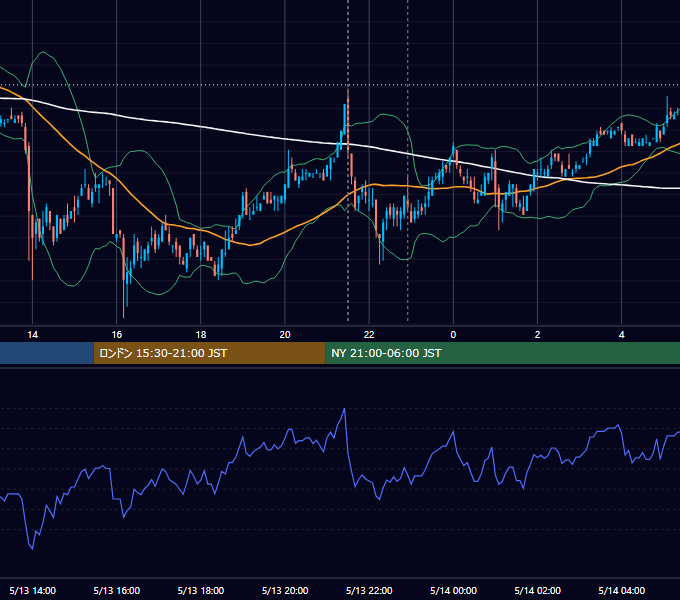Select the NY 21:00-06:00 JST session bar
680x600 pixels.
coord(503,353)
